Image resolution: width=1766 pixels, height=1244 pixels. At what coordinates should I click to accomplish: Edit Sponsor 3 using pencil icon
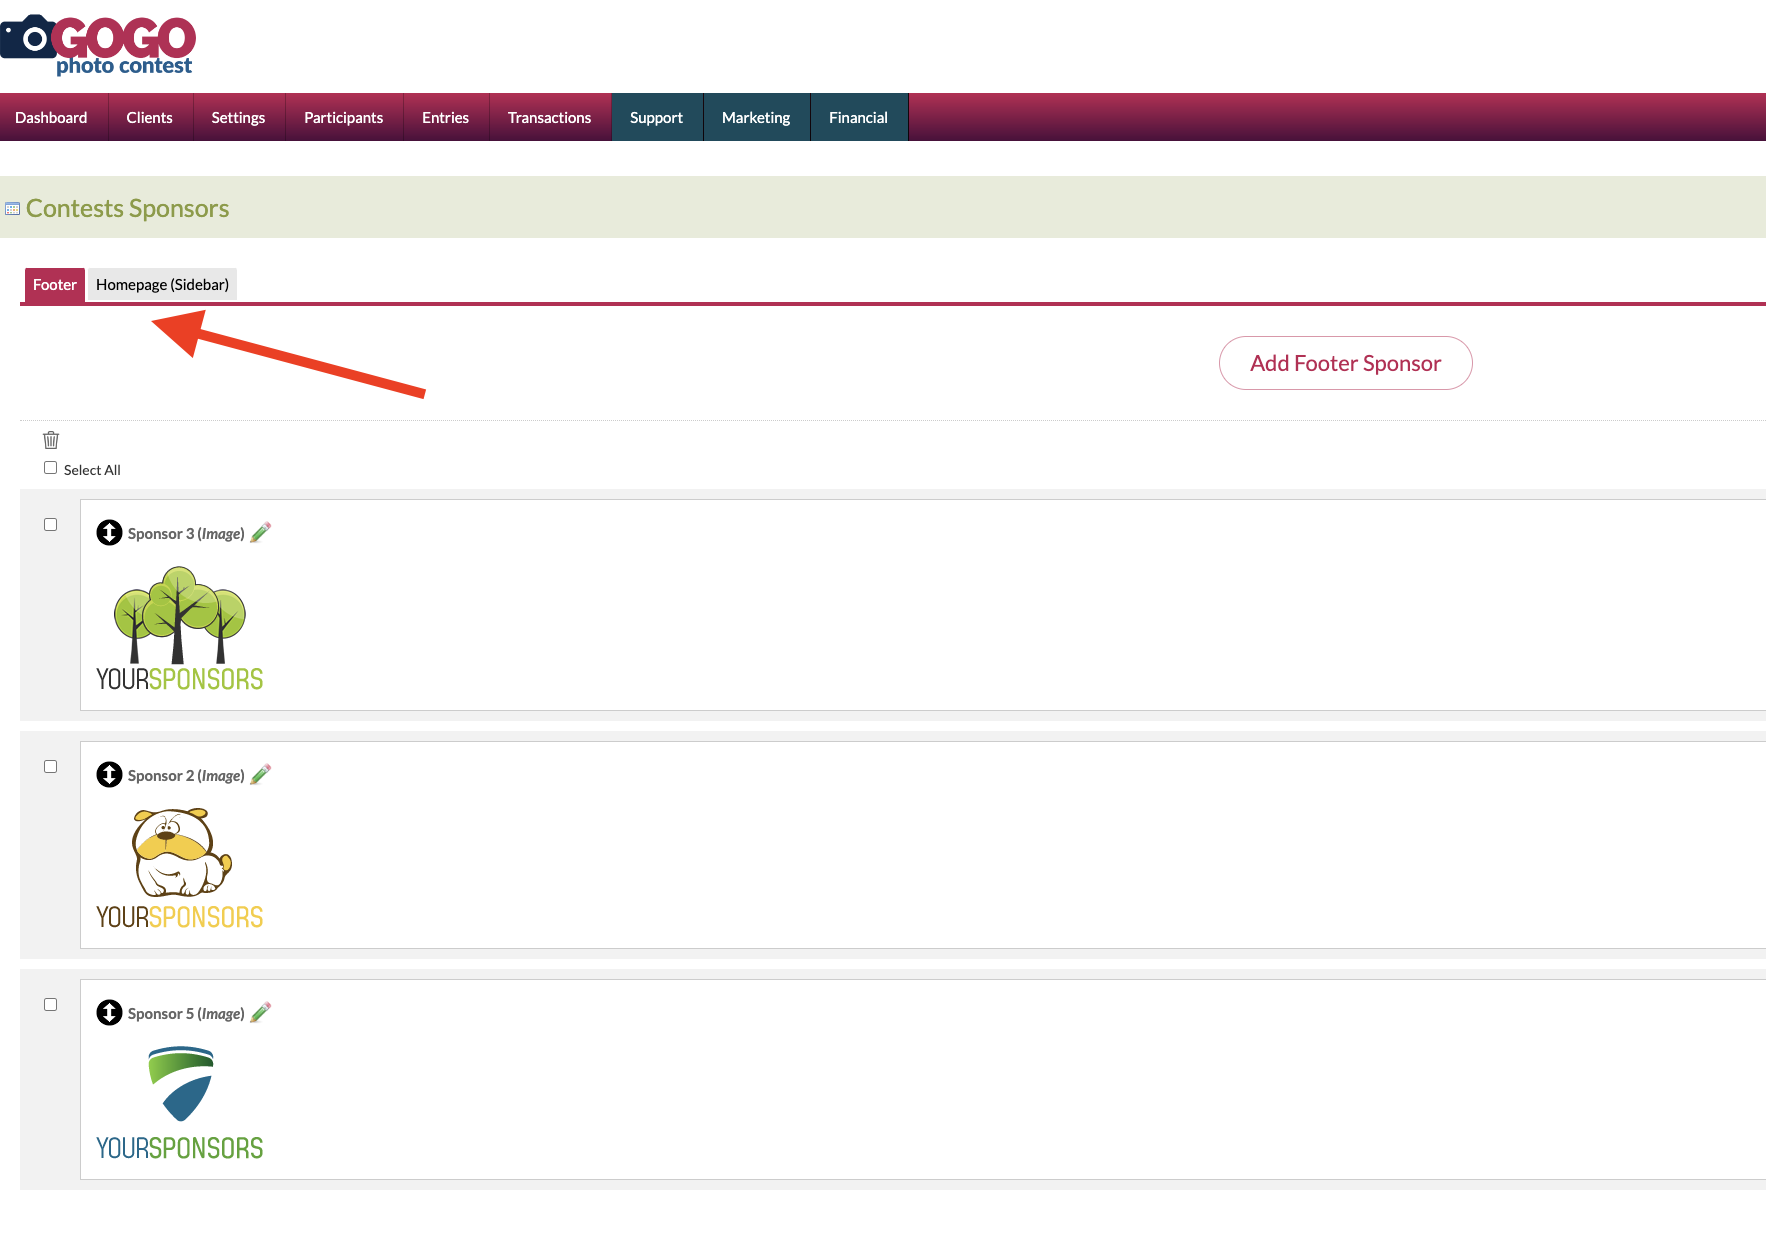(x=261, y=533)
